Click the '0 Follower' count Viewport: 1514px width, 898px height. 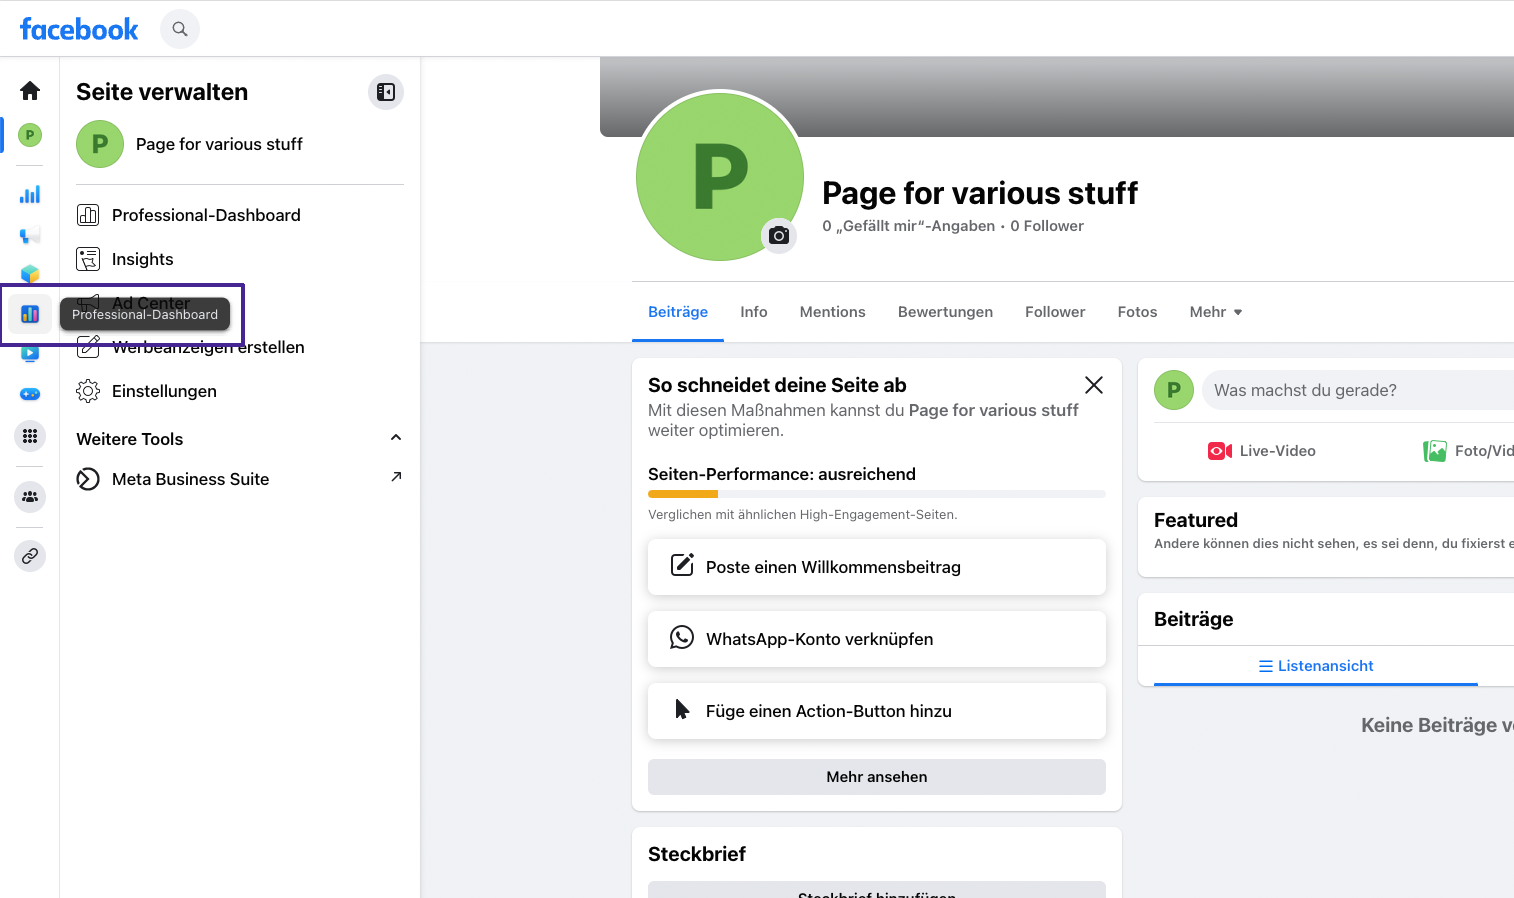(1047, 226)
